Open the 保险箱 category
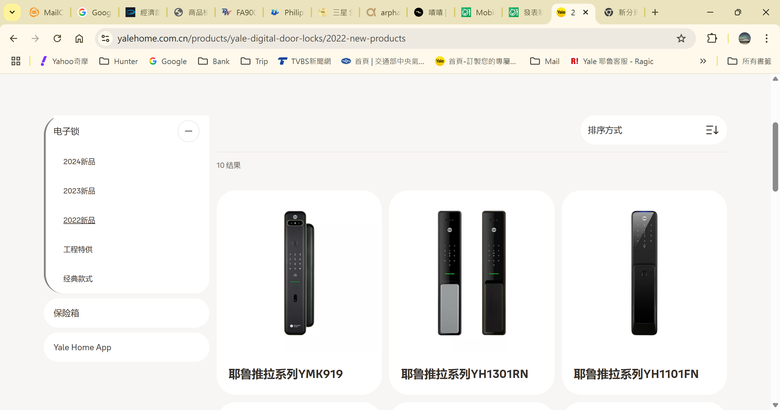 tap(126, 313)
